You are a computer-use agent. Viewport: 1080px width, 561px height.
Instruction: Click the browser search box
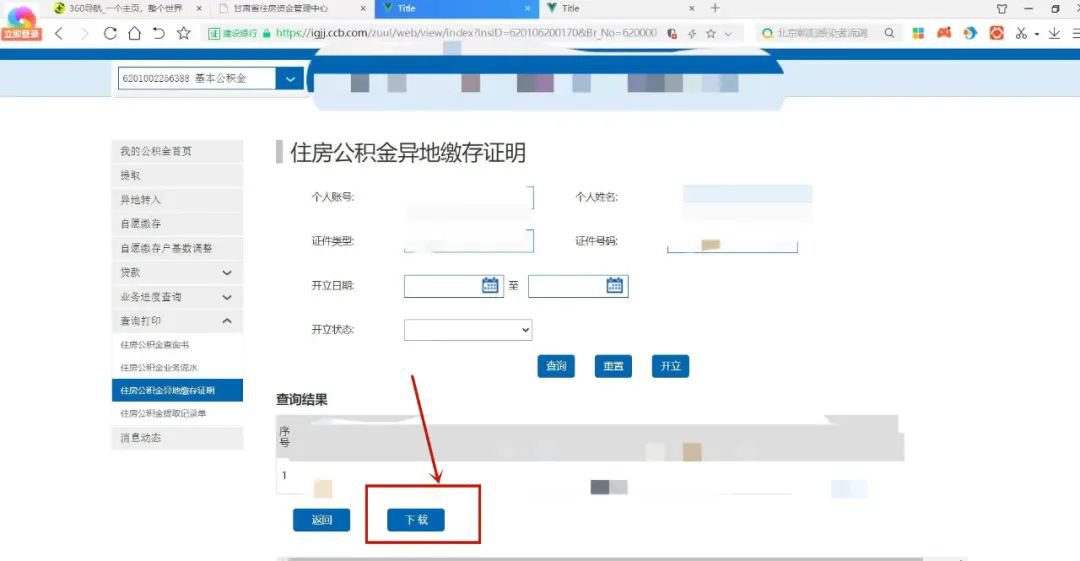click(x=822, y=33)
